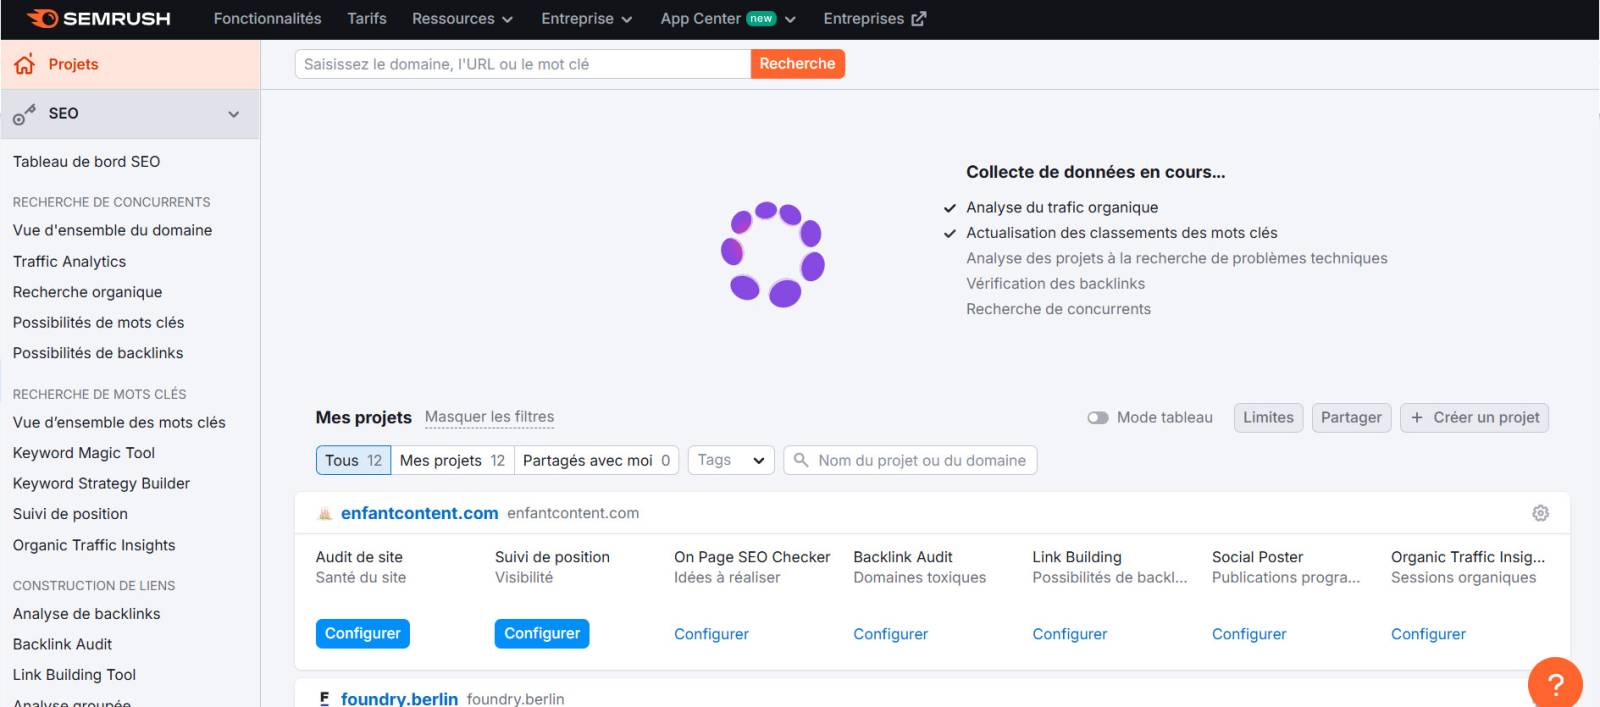Click the orange Recherche button
The width and height of the screenshot is (1600, 707).
797,64
